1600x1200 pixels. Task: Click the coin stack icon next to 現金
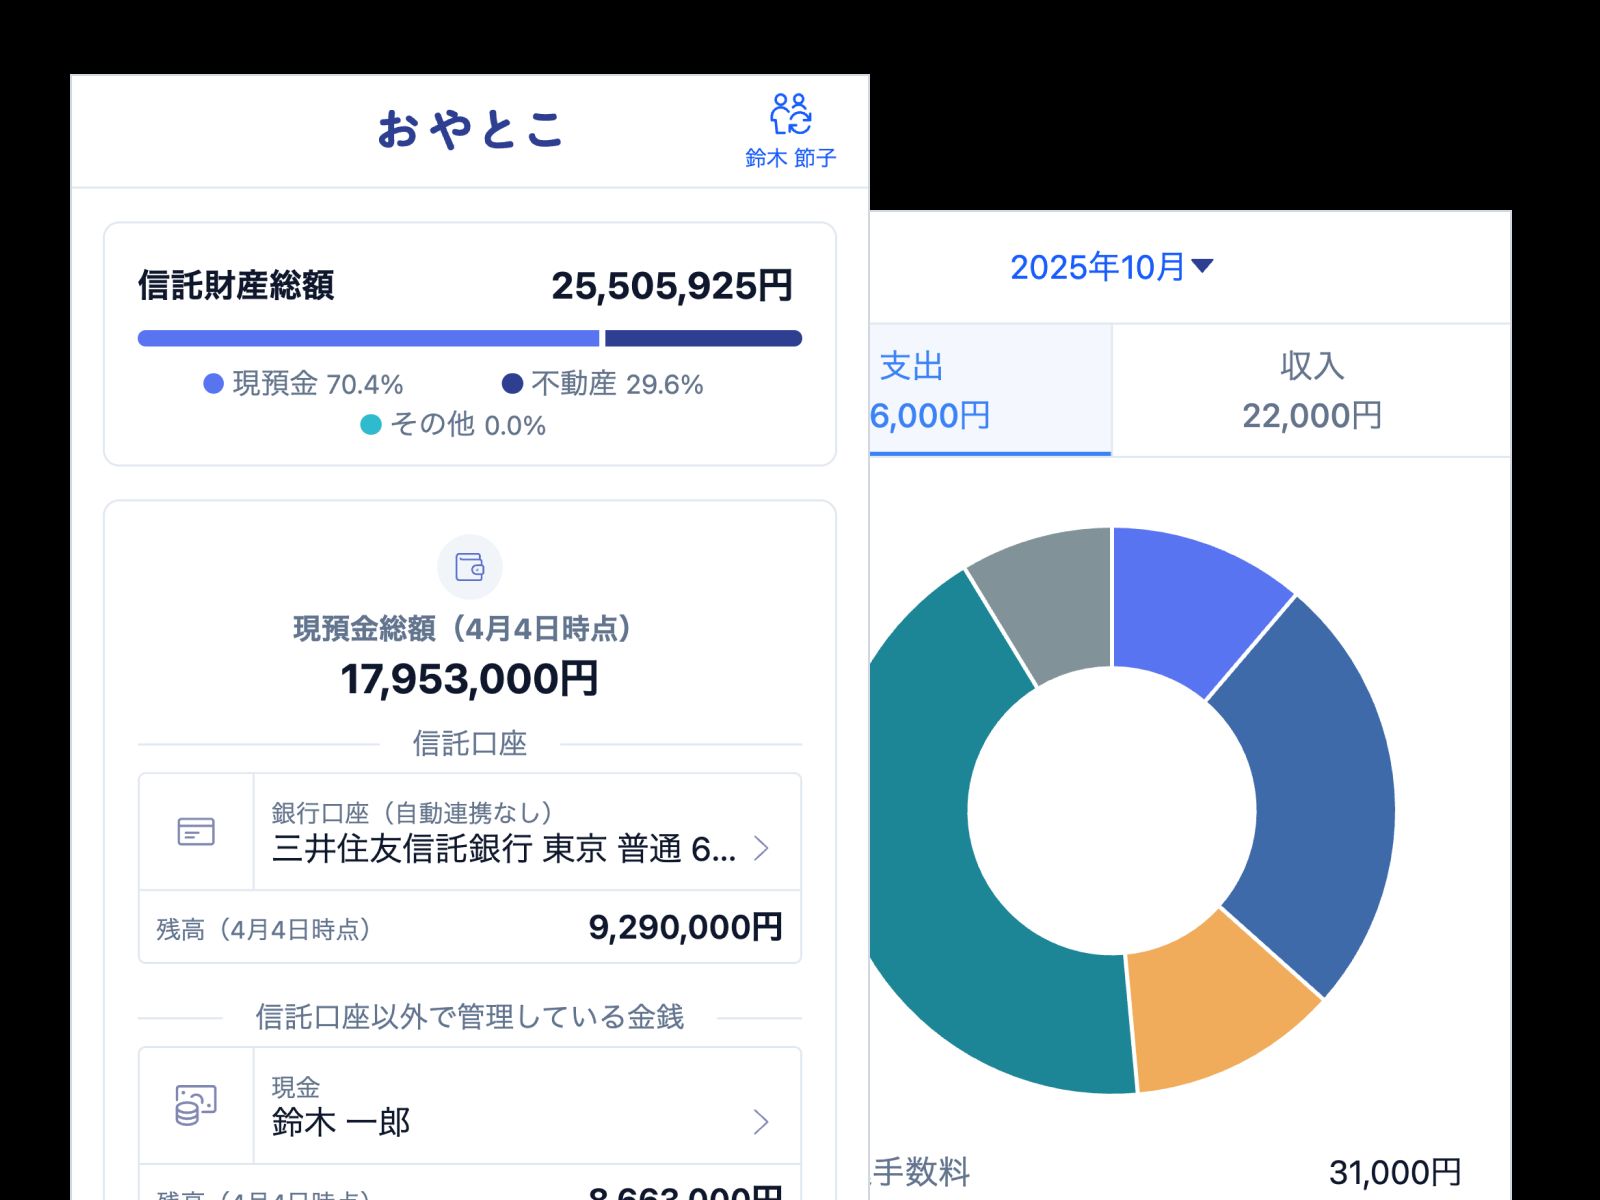point(196,1103)
